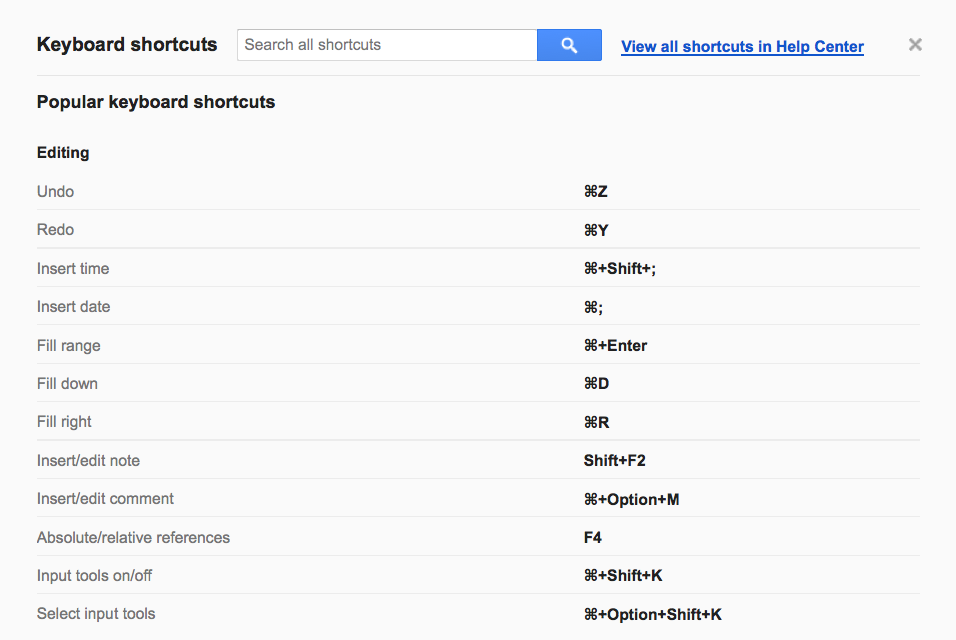Viewport: 956px width, 640px height.
Task: Close the Keyboard shortcuts dialog
Action: click(915, 45)
